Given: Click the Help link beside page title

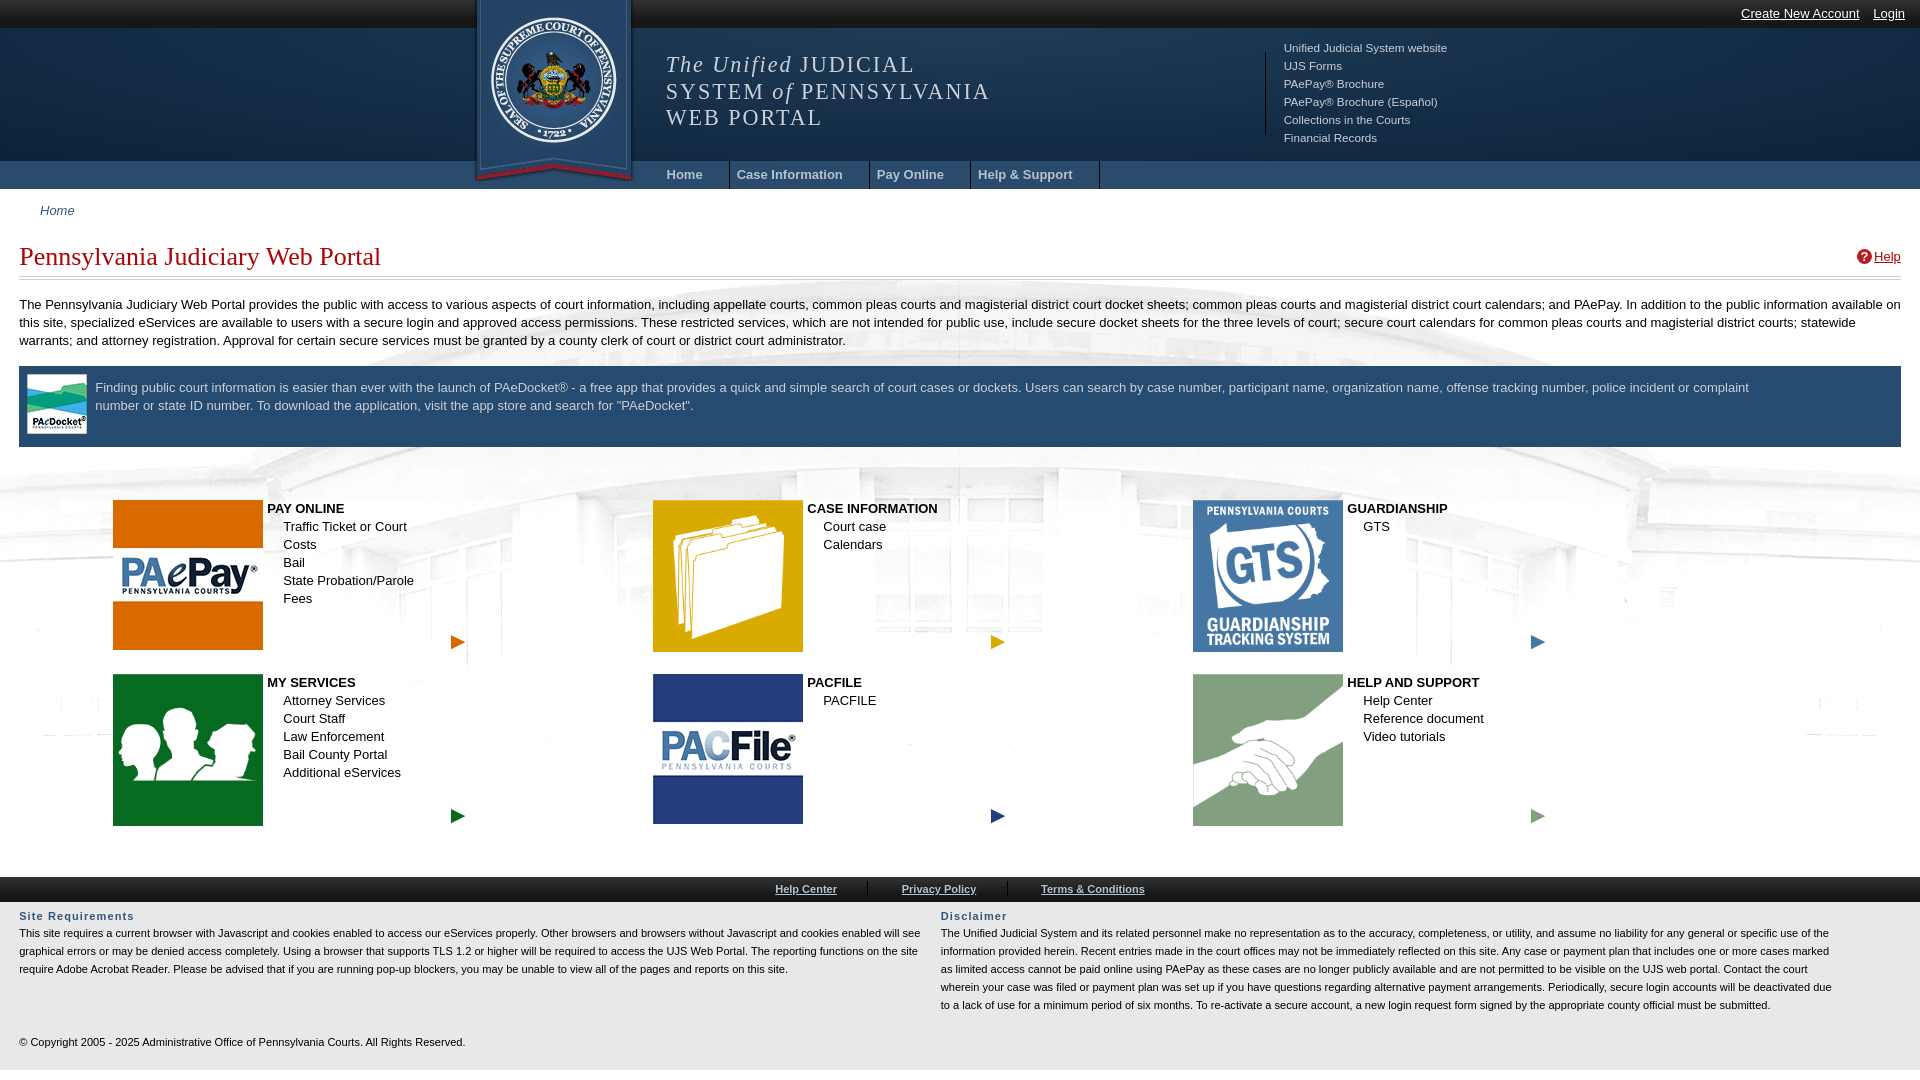Looking at the screenshot, I should tap(1887, 257).
